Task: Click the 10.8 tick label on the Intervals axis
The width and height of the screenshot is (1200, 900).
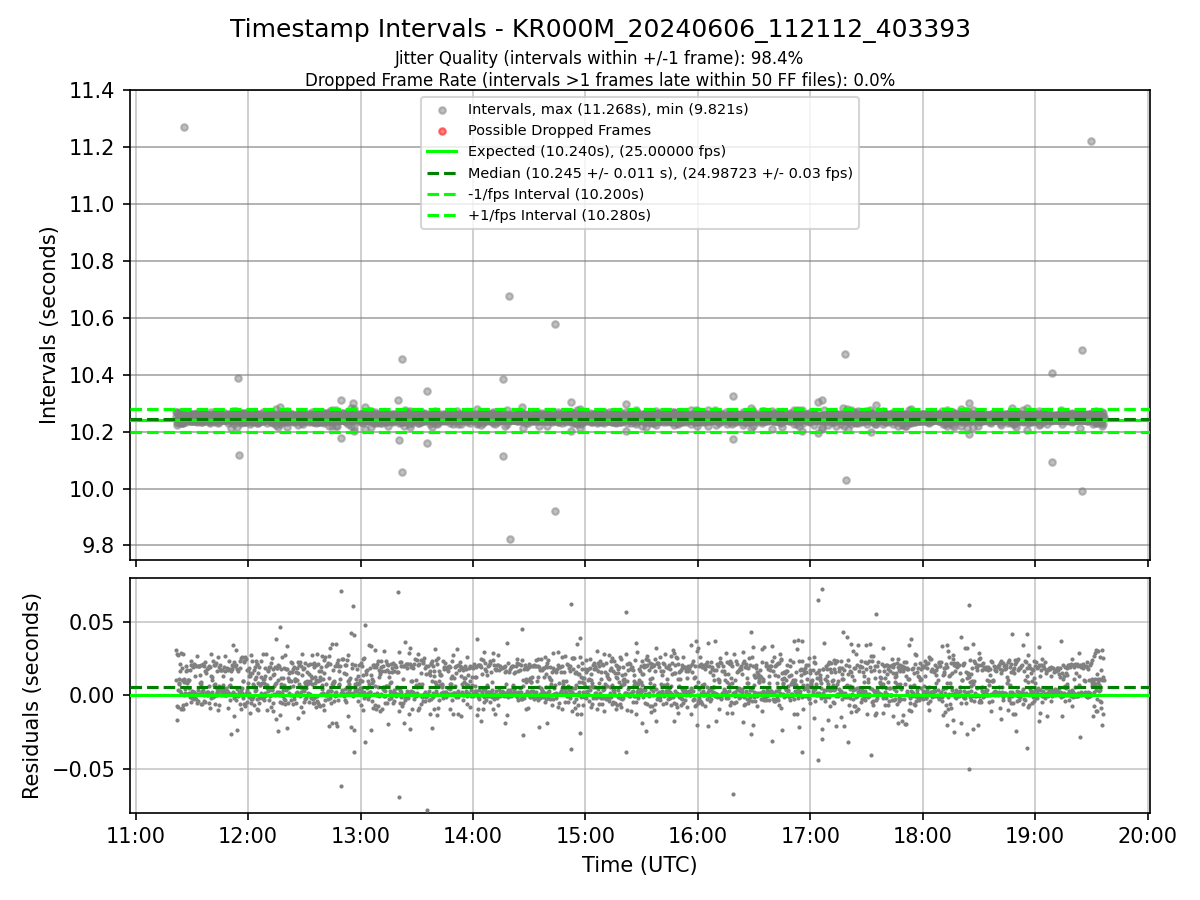Action: (92, 262)
